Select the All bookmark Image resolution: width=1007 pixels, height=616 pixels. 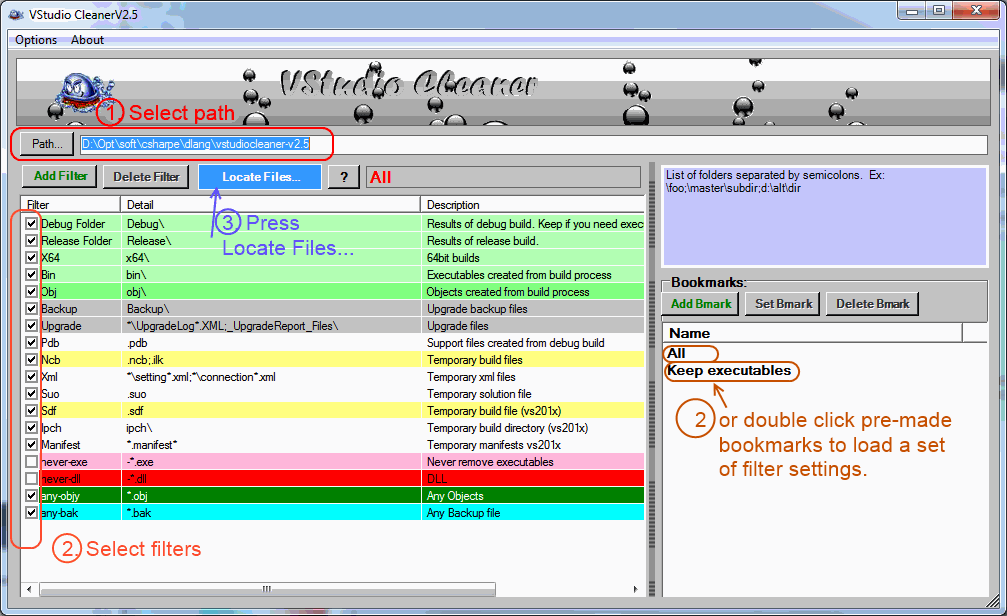tap(676, 353)
